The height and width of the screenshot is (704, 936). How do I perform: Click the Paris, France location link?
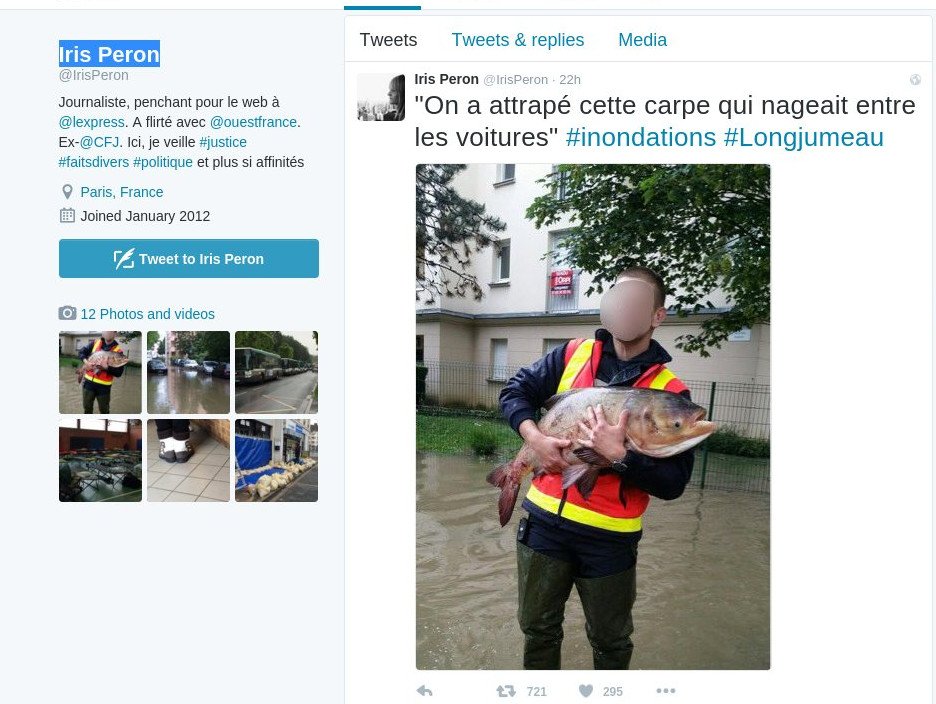[x=122, y=192]
